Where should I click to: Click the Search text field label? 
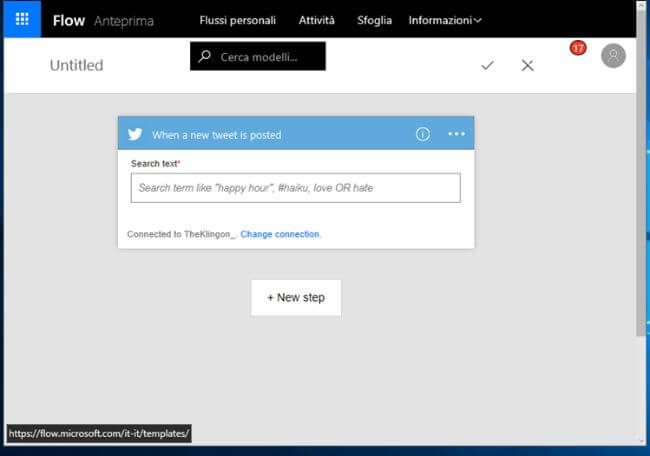click(155, 163)
